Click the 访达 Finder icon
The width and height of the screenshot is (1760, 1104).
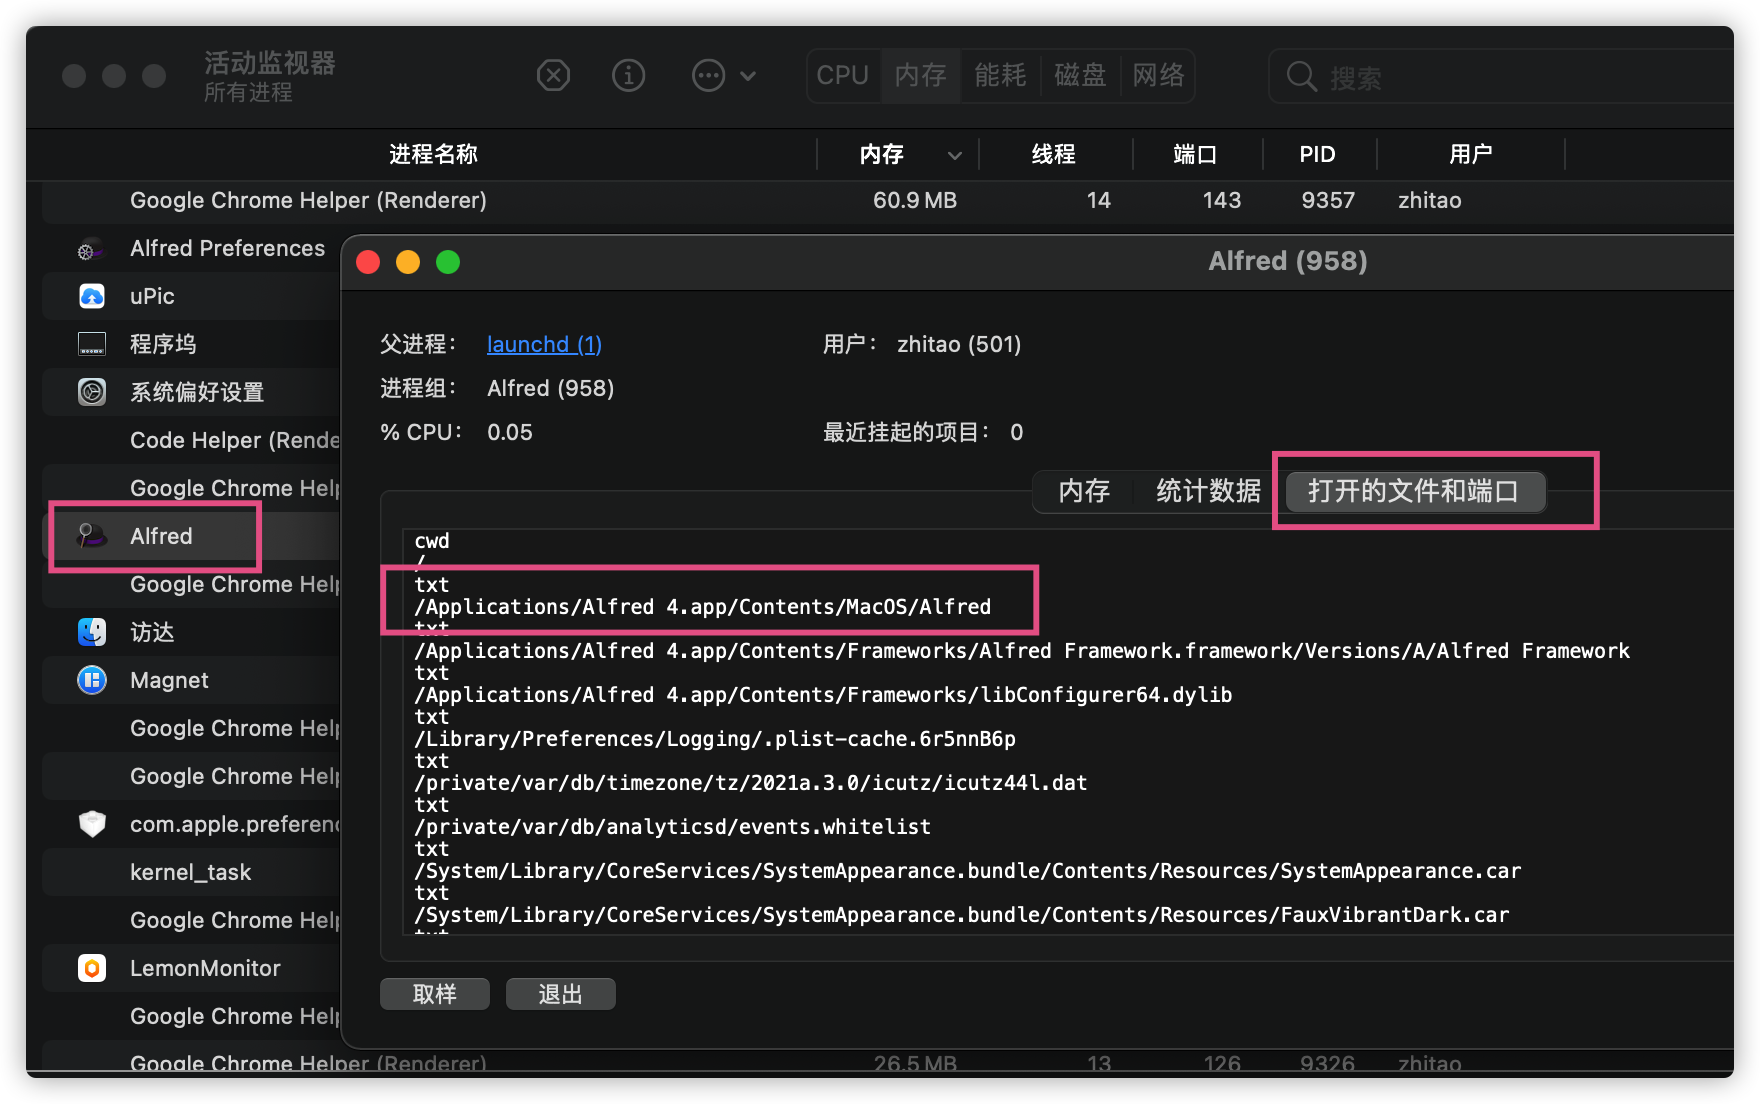[91, 632]
